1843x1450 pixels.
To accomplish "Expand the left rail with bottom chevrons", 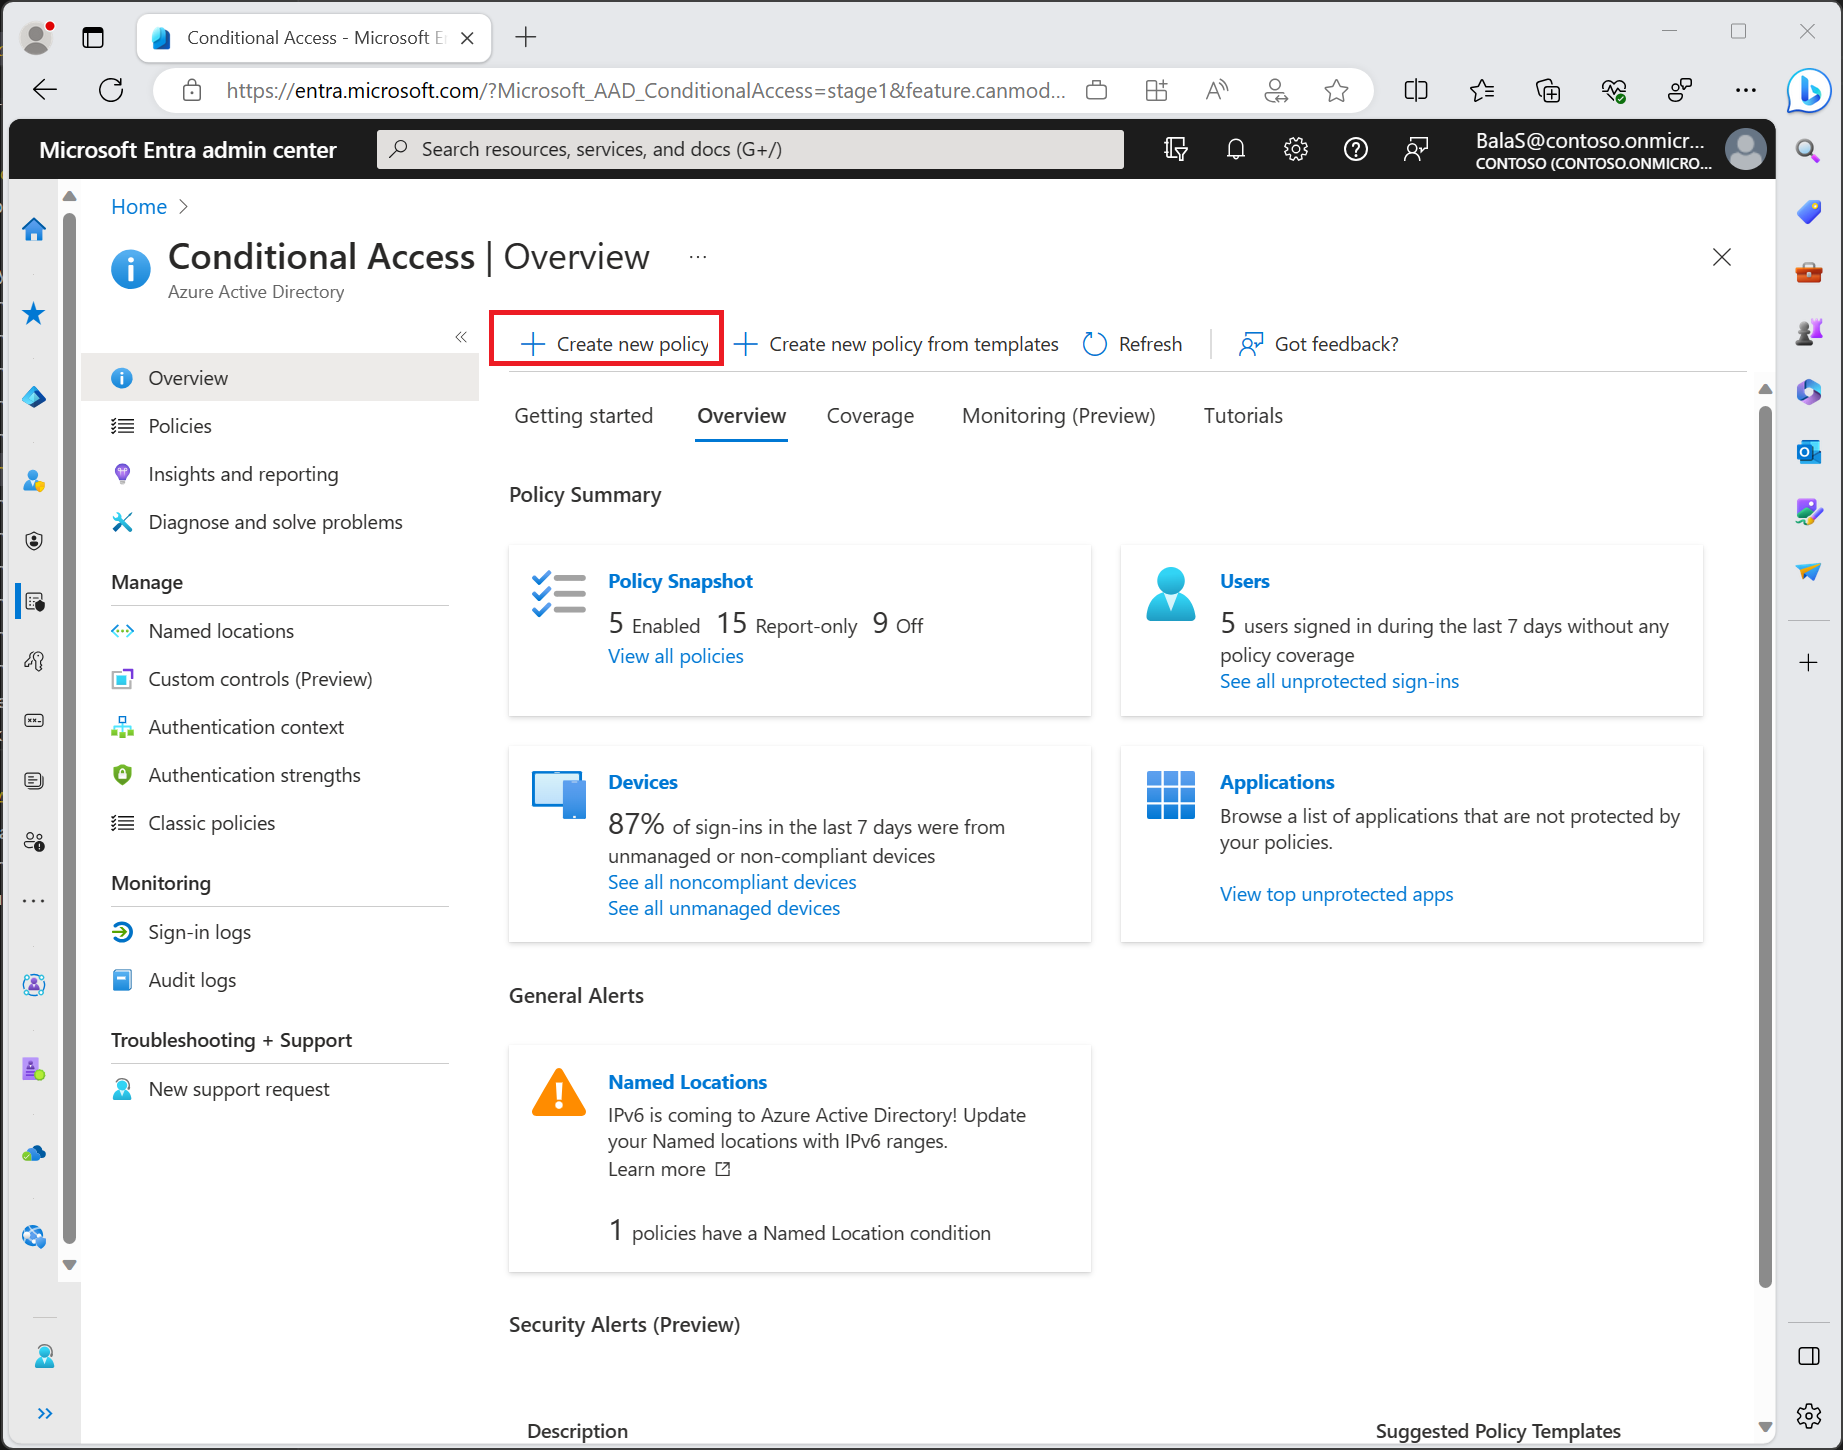I will coord(45,1413).
